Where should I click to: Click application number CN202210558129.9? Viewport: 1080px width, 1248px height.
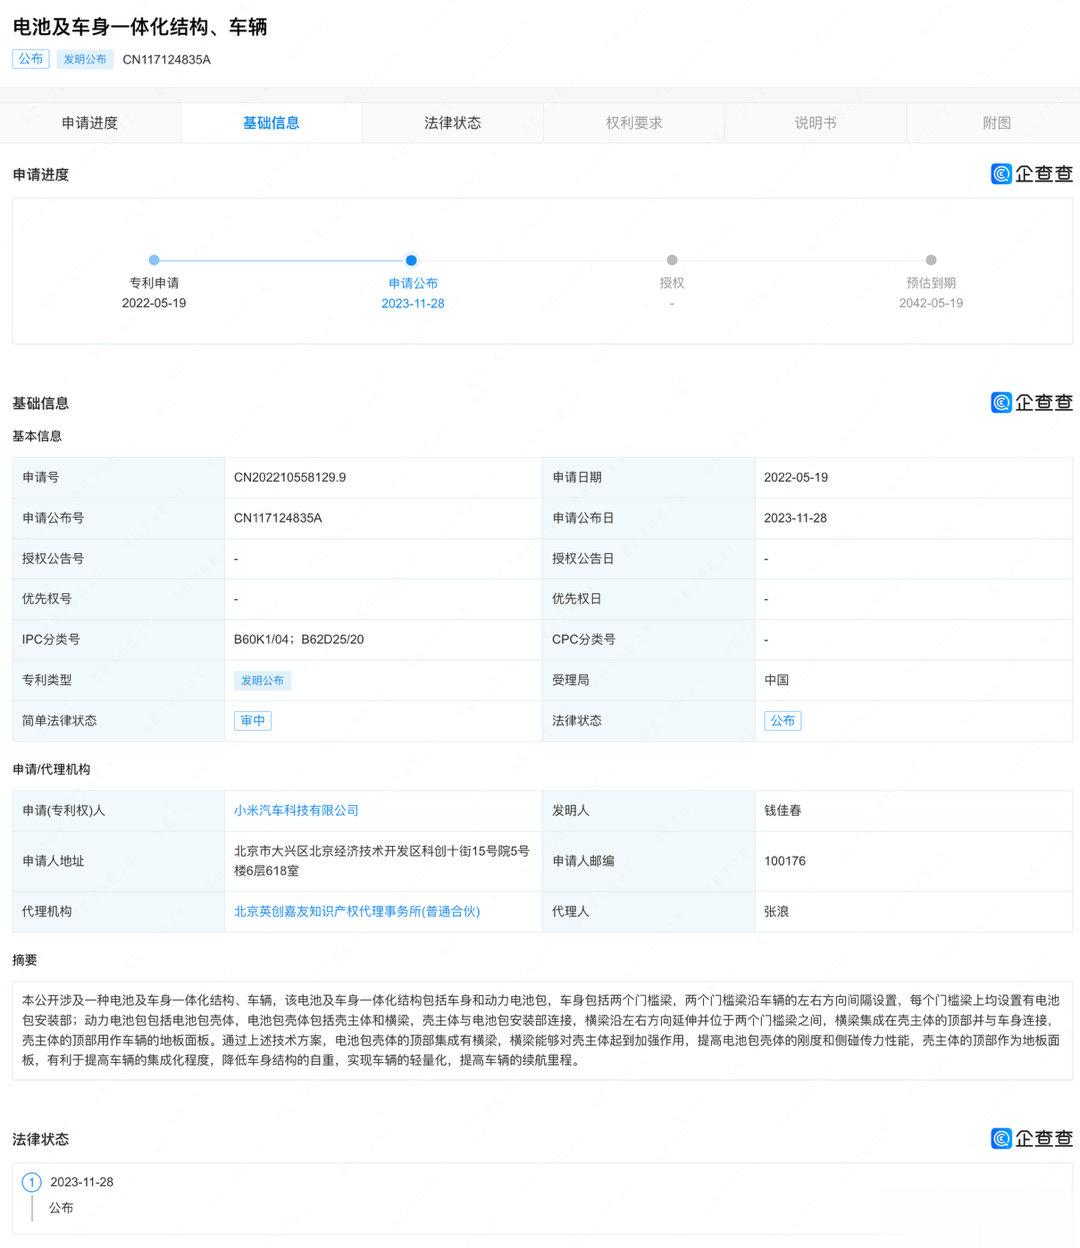290,478
